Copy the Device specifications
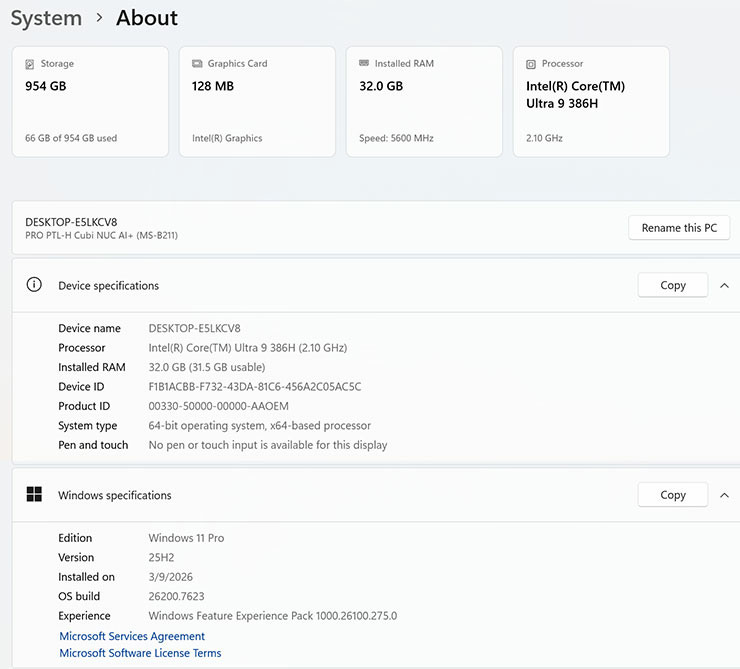The width and height of the screenshot is (740, 669). [673, 285]
